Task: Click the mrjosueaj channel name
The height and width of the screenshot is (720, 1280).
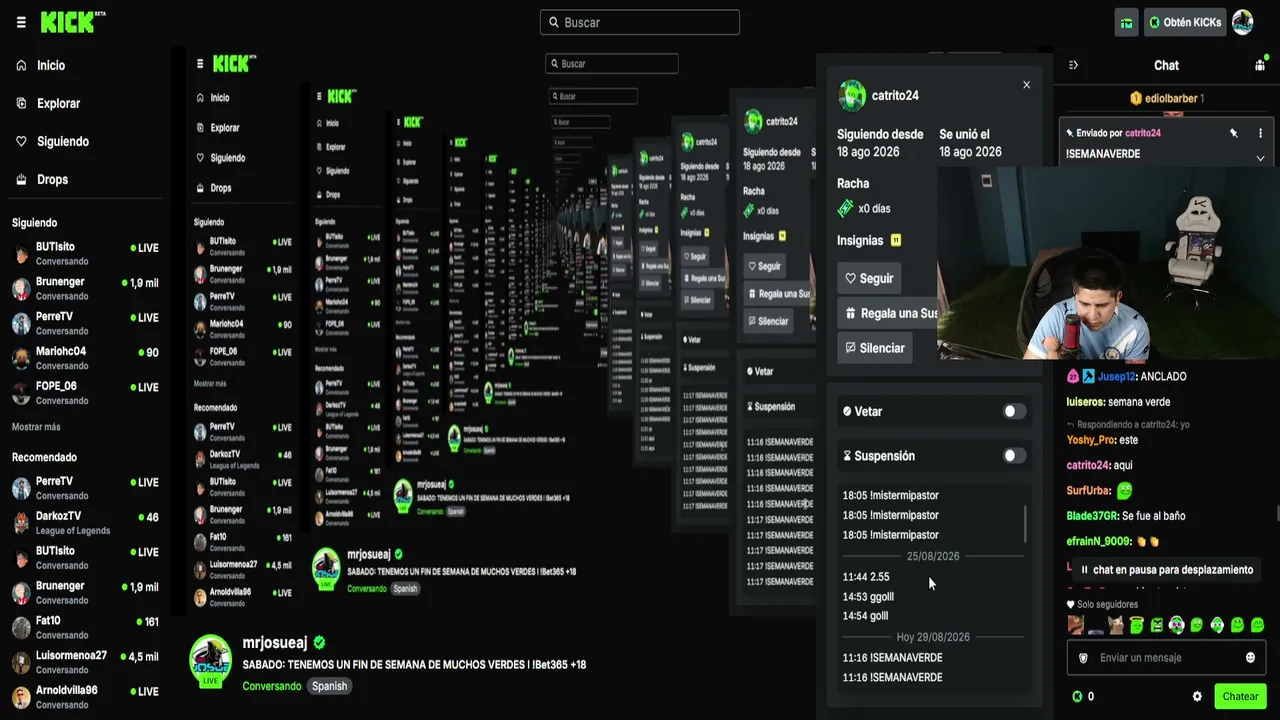Action: tap(275, 643)
